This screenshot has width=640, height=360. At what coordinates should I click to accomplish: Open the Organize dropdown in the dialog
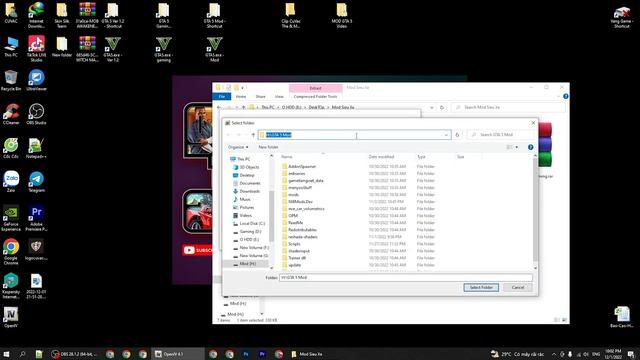point(238,147)
